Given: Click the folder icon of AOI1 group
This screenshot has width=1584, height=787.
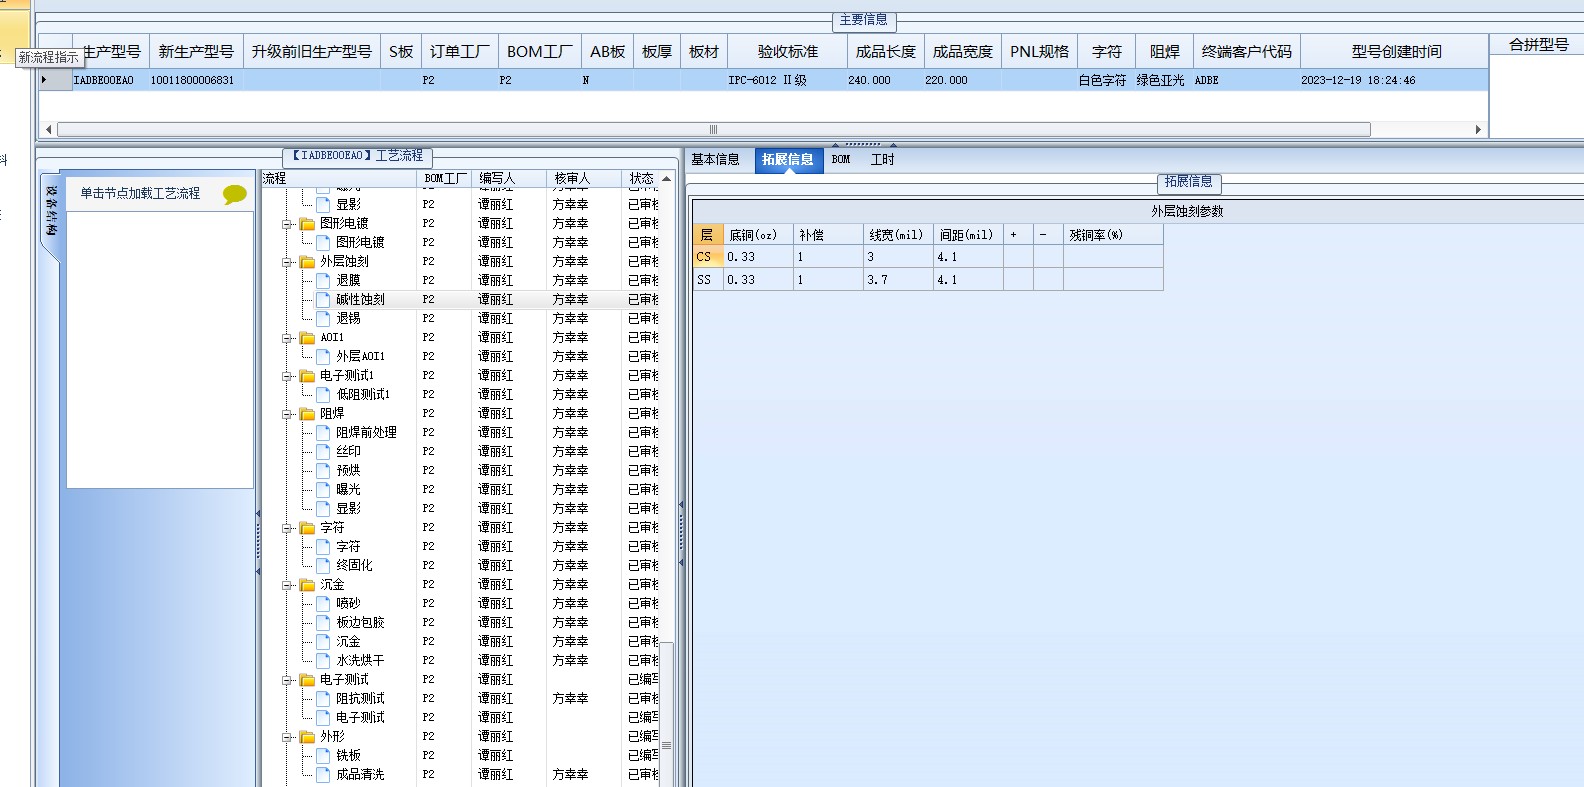Looking at the screenshot, I should coord(307,338).
